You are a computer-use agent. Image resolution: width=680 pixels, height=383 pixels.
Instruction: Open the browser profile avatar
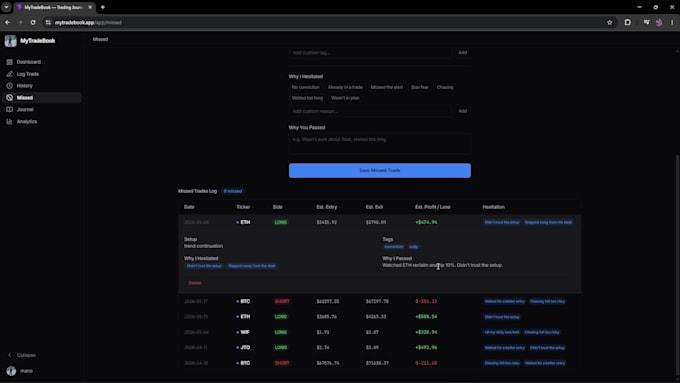(659, 22)
